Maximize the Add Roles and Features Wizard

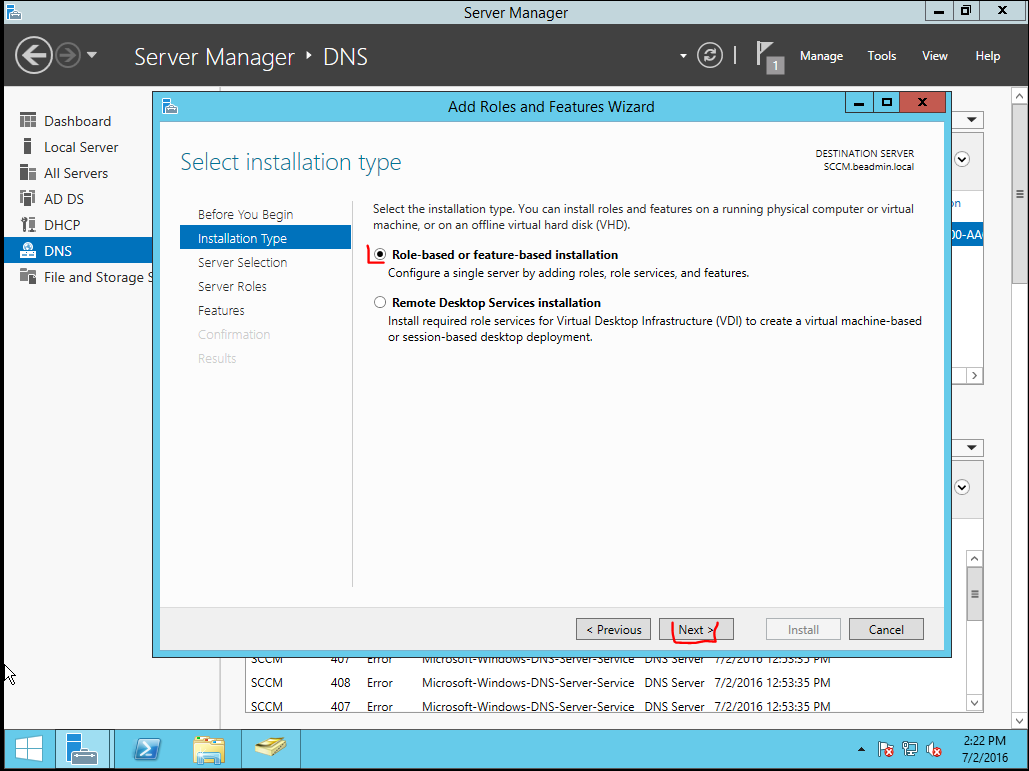(887, 102)
